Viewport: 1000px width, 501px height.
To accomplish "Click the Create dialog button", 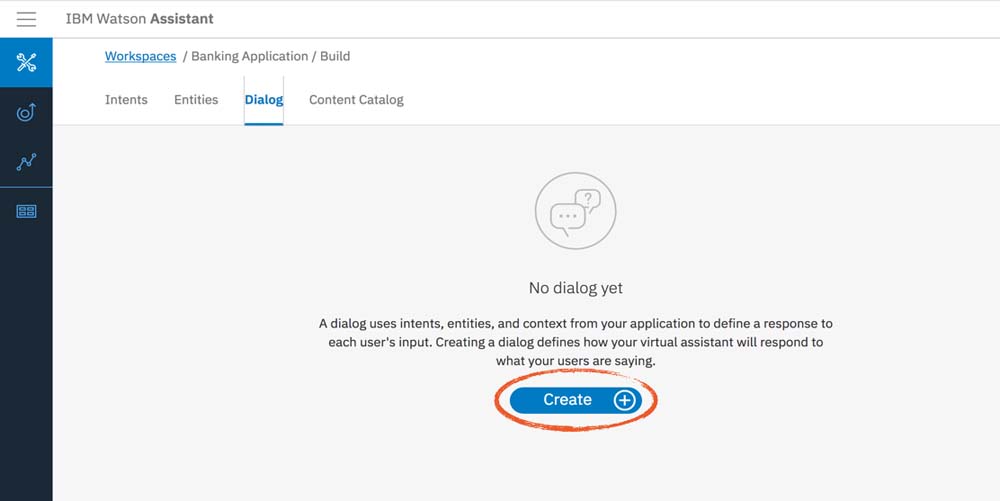I will (568, 400).
